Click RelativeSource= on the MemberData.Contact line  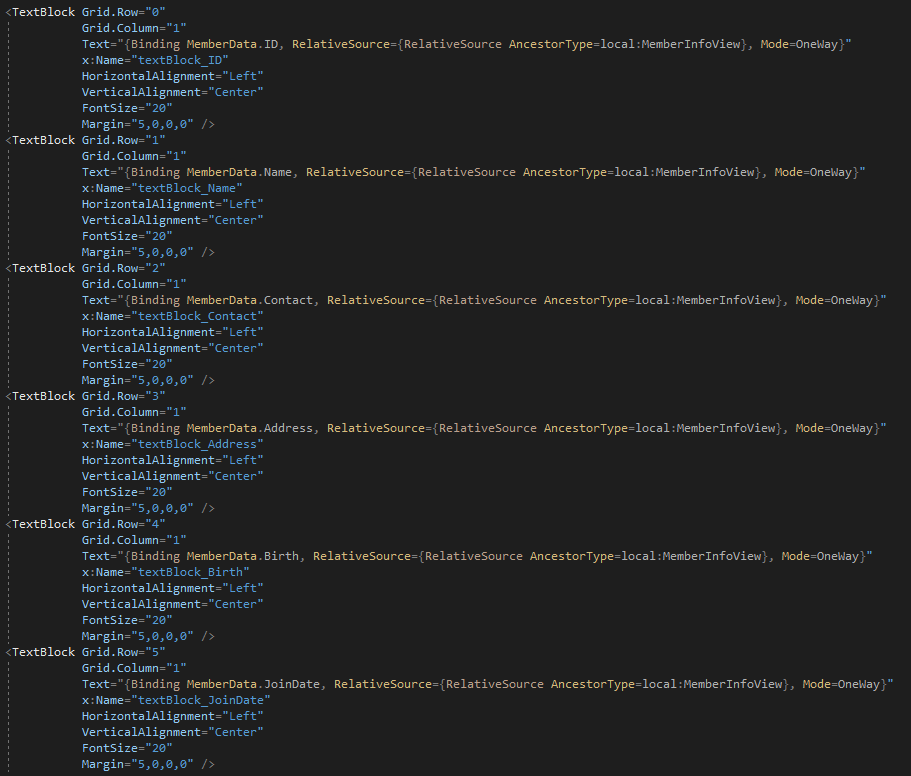[379, 300]
